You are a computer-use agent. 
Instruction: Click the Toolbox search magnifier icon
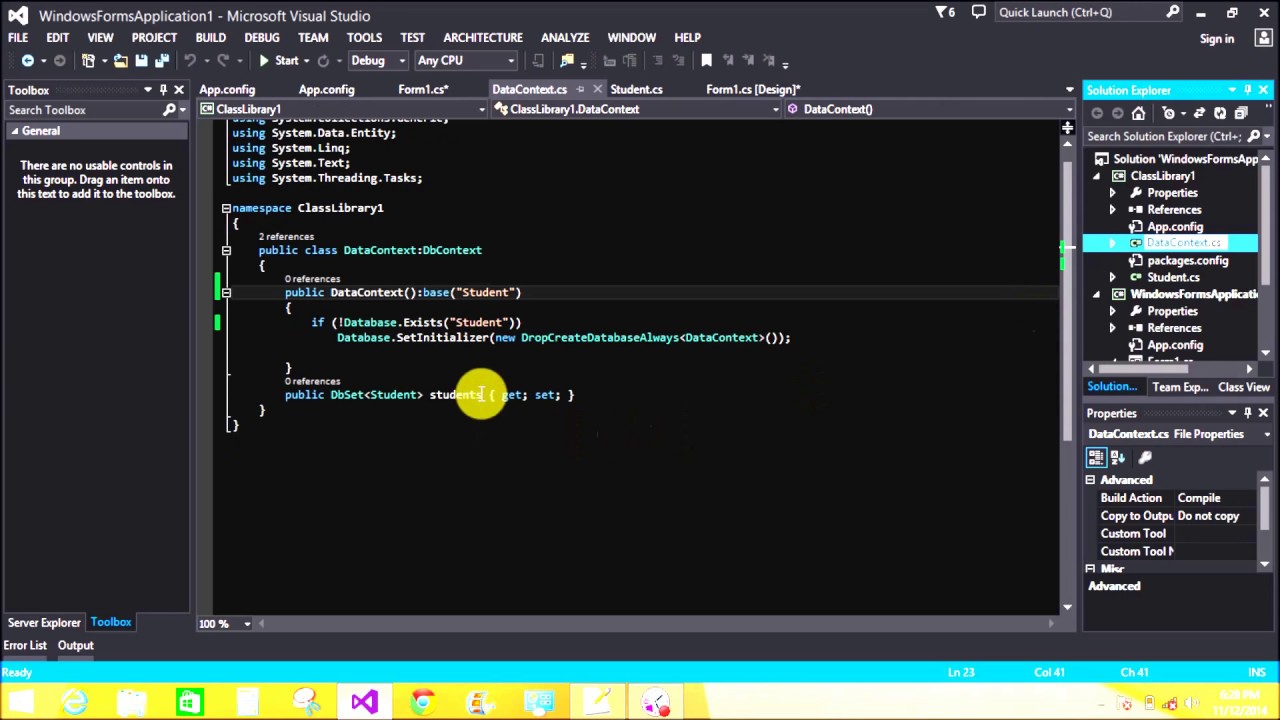pos(169,110)
